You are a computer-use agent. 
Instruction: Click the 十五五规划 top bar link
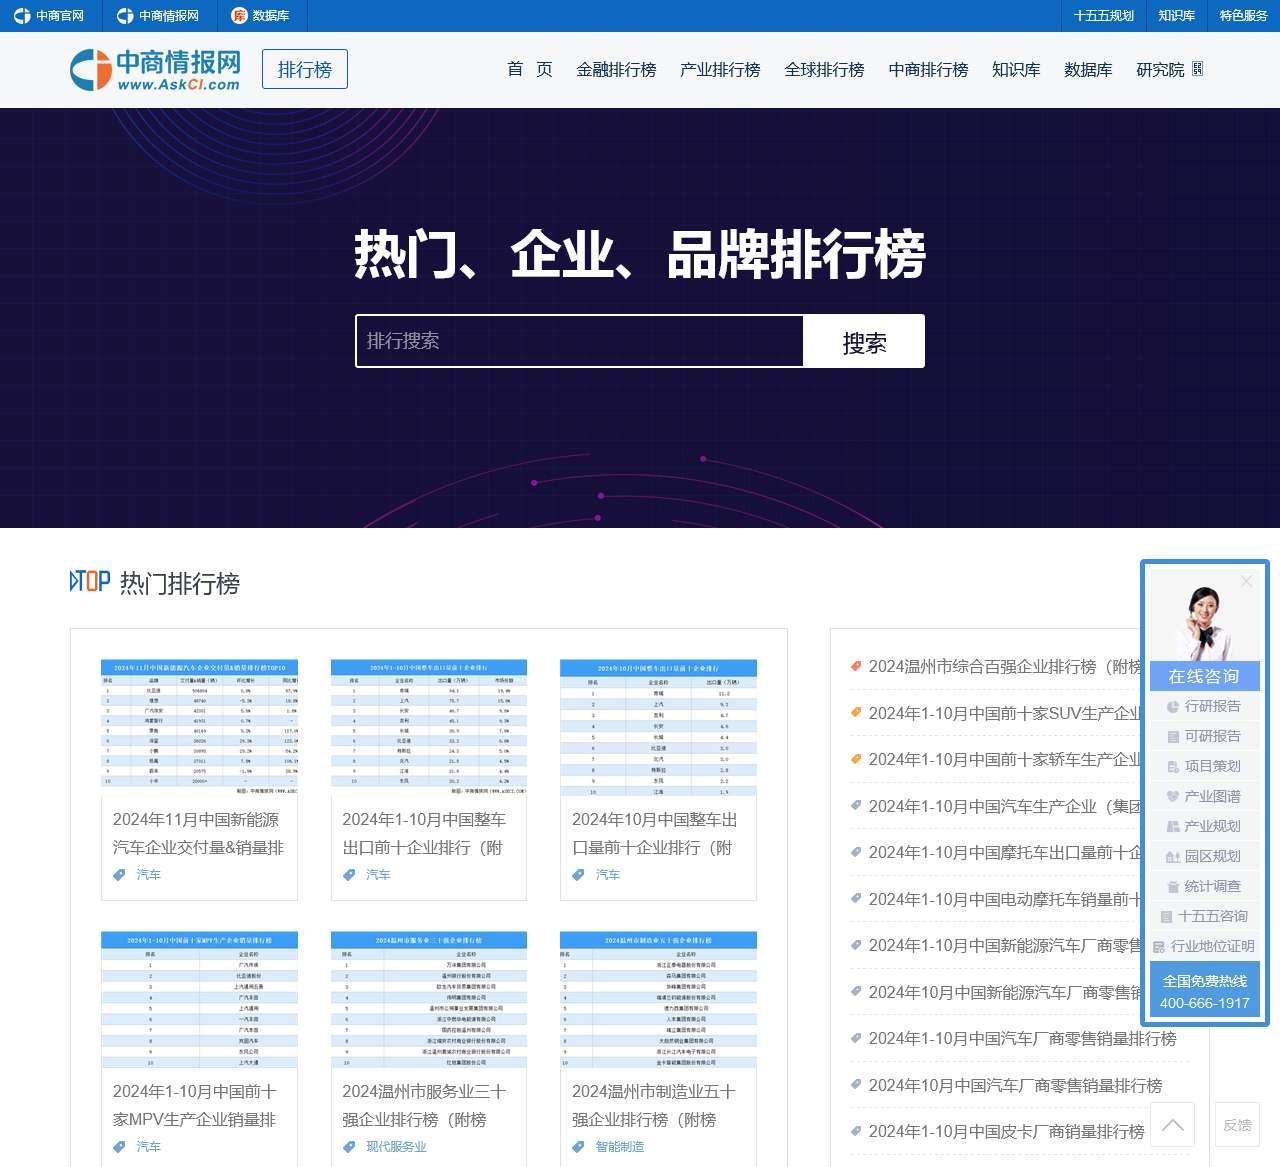1103,16
